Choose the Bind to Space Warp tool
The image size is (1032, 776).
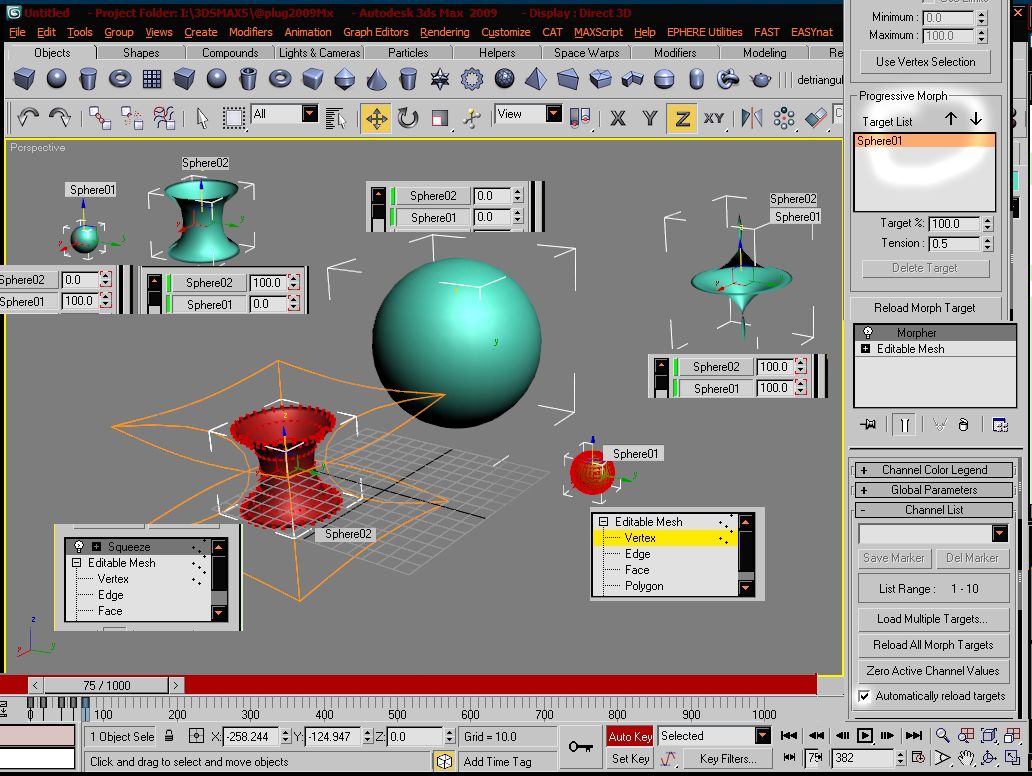[164, 118]
